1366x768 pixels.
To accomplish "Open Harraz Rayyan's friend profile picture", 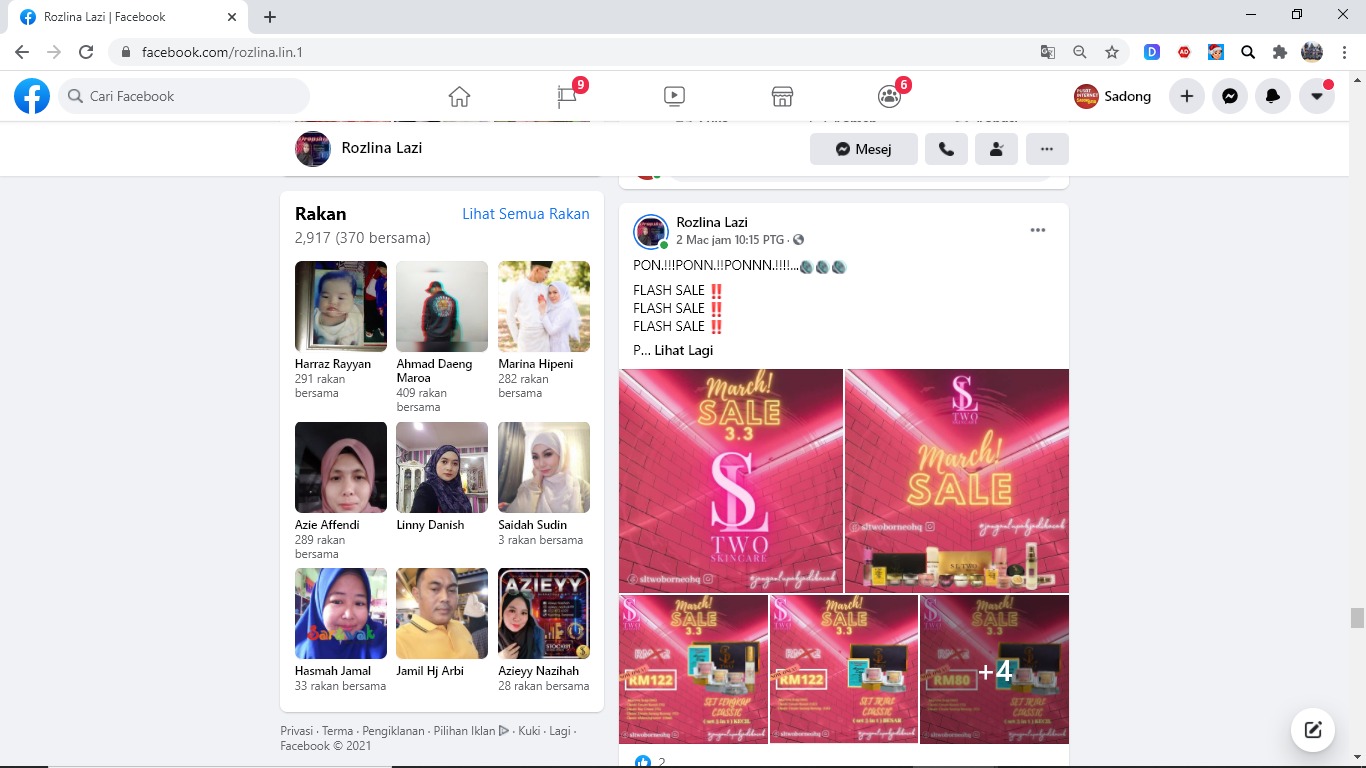I will pyautogui.click(x=341, y=306).
